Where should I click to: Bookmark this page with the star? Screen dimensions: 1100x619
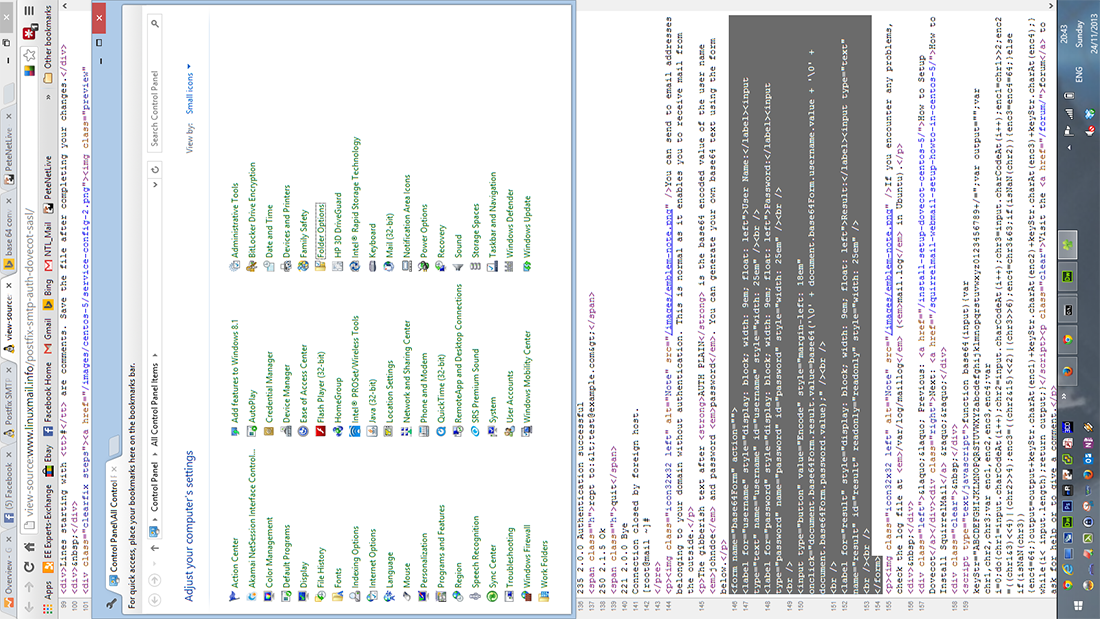click(x=29, y=53)
